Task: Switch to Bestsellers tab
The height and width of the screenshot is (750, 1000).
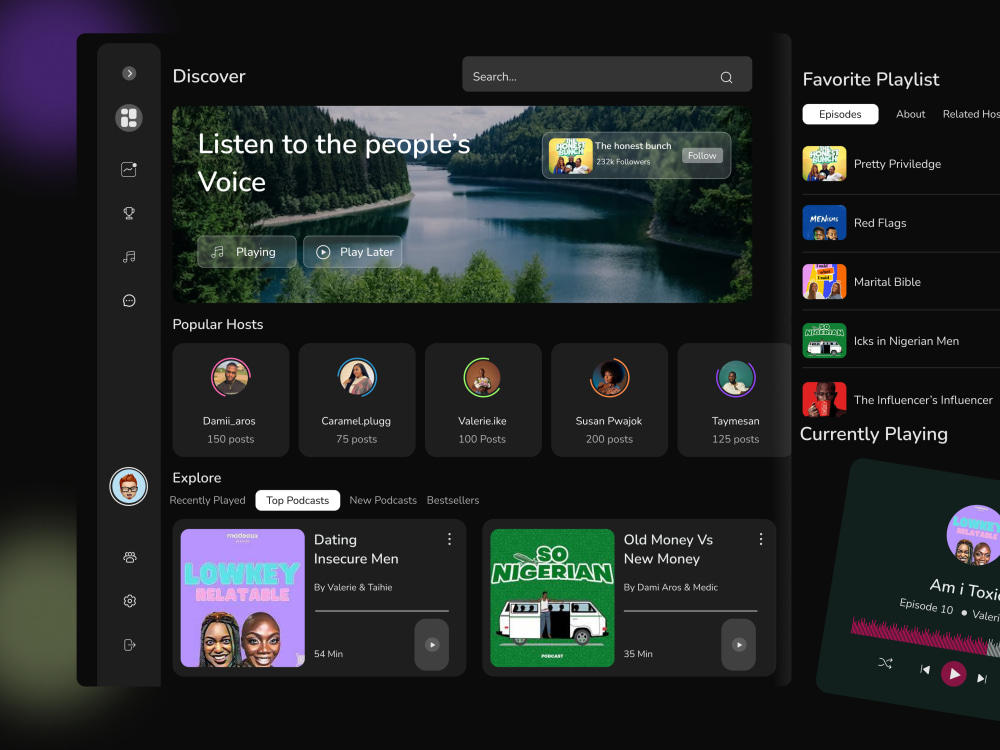Action: point(453,500)
